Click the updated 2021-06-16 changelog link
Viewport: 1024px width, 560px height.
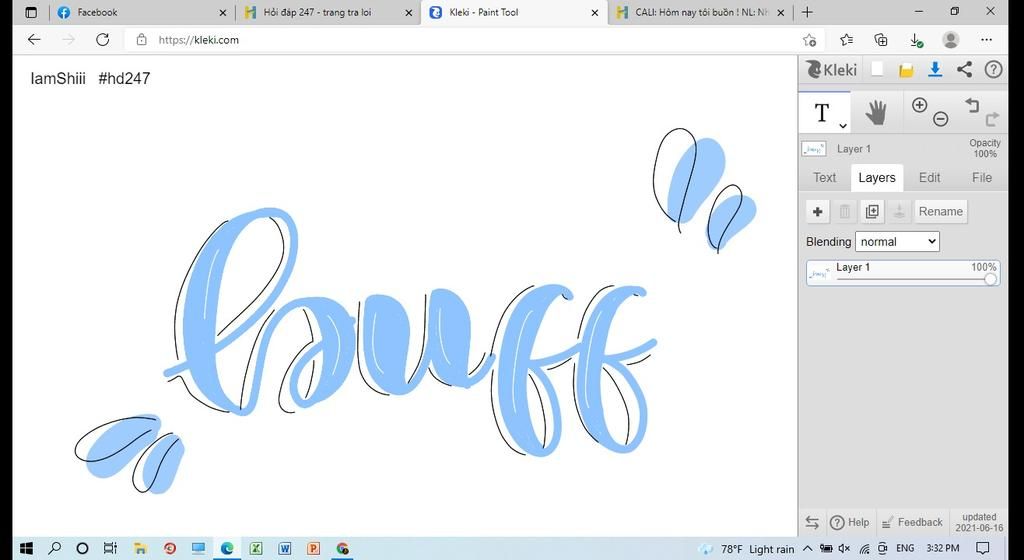point(979,522)
